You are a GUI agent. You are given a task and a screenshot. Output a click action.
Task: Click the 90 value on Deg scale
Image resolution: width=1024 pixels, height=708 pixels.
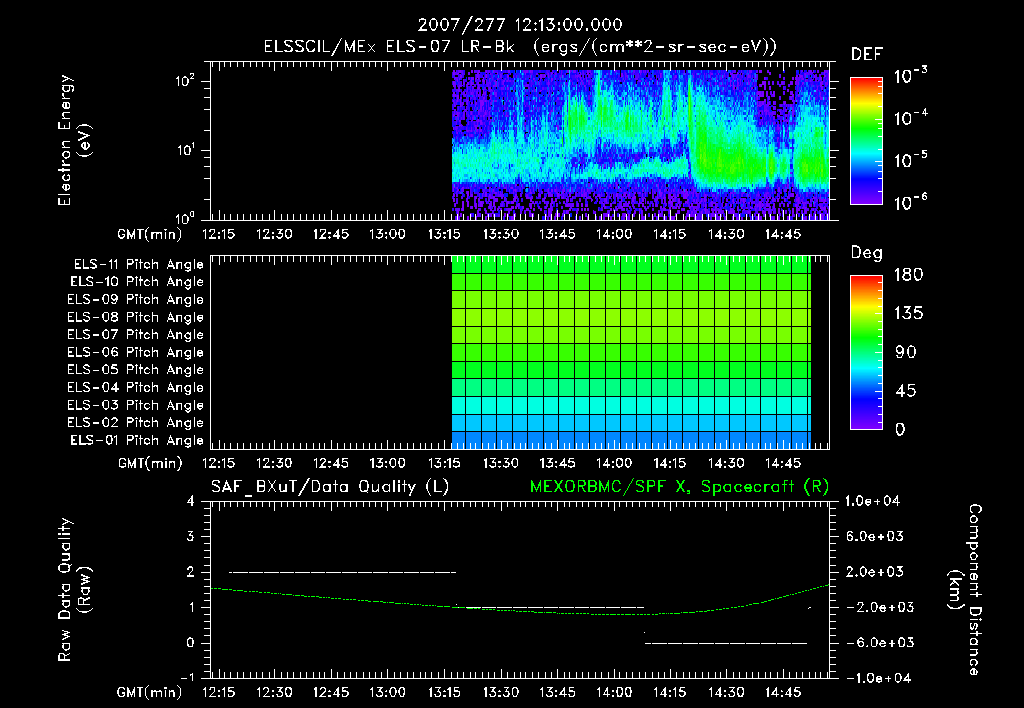[906, 353]
